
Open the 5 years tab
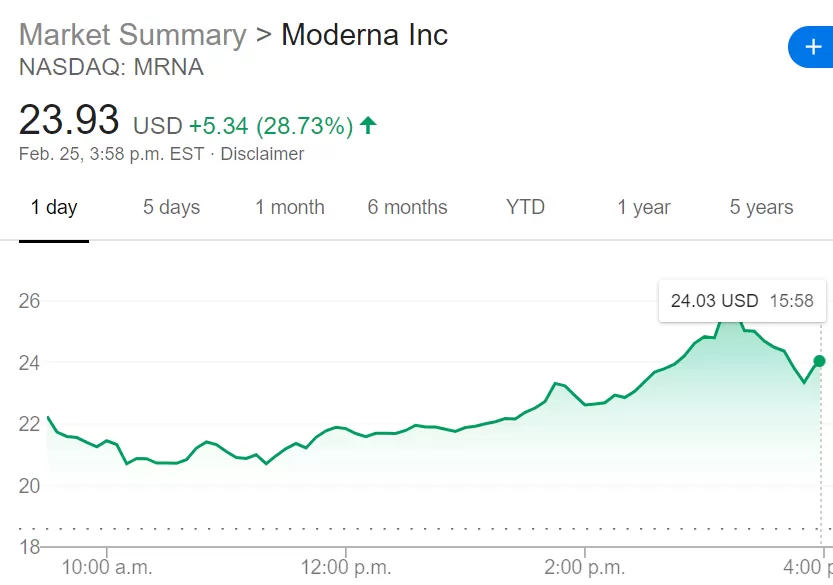[761, 207]
